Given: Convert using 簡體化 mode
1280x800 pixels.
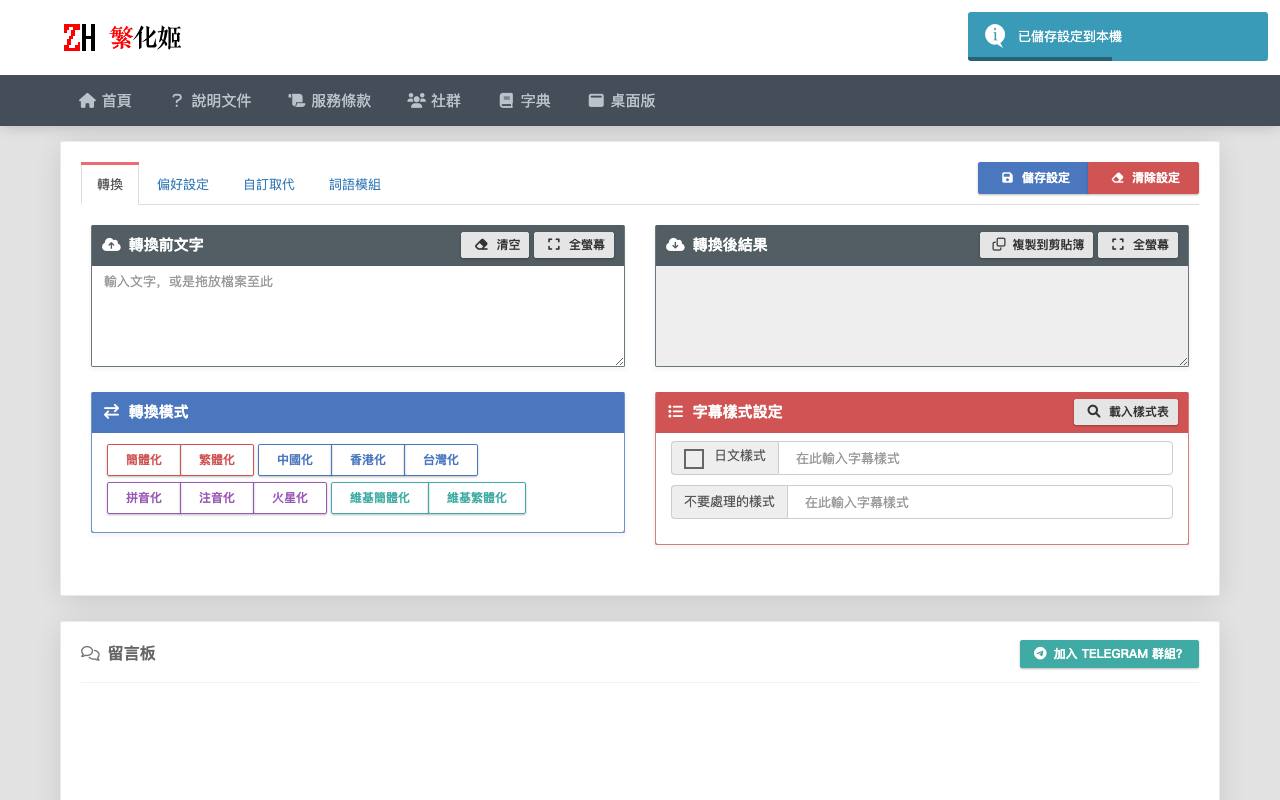Looking at the screenshot, I should point(144,460).
